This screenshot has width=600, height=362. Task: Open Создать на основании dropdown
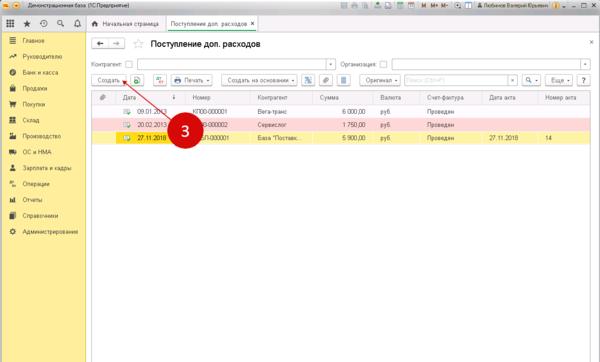(259, 80)
